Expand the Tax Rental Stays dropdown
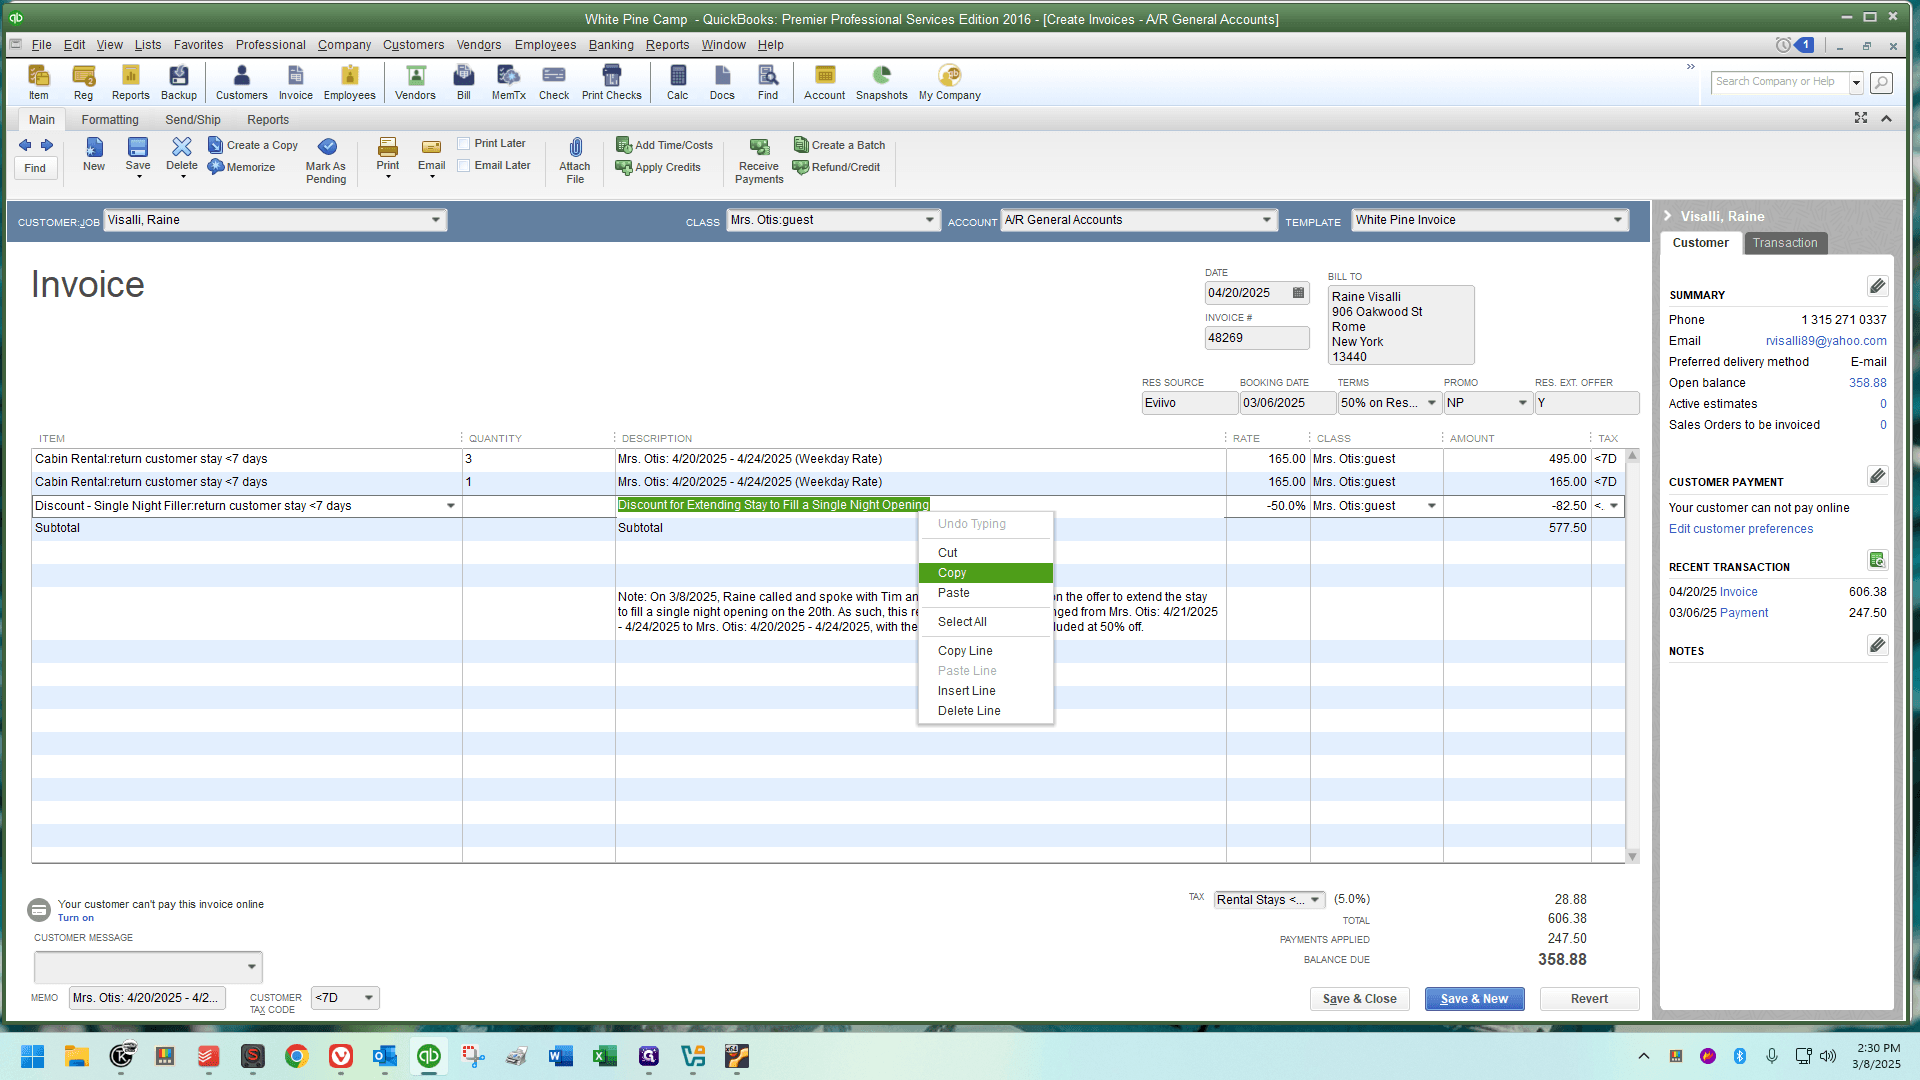 1315,900
